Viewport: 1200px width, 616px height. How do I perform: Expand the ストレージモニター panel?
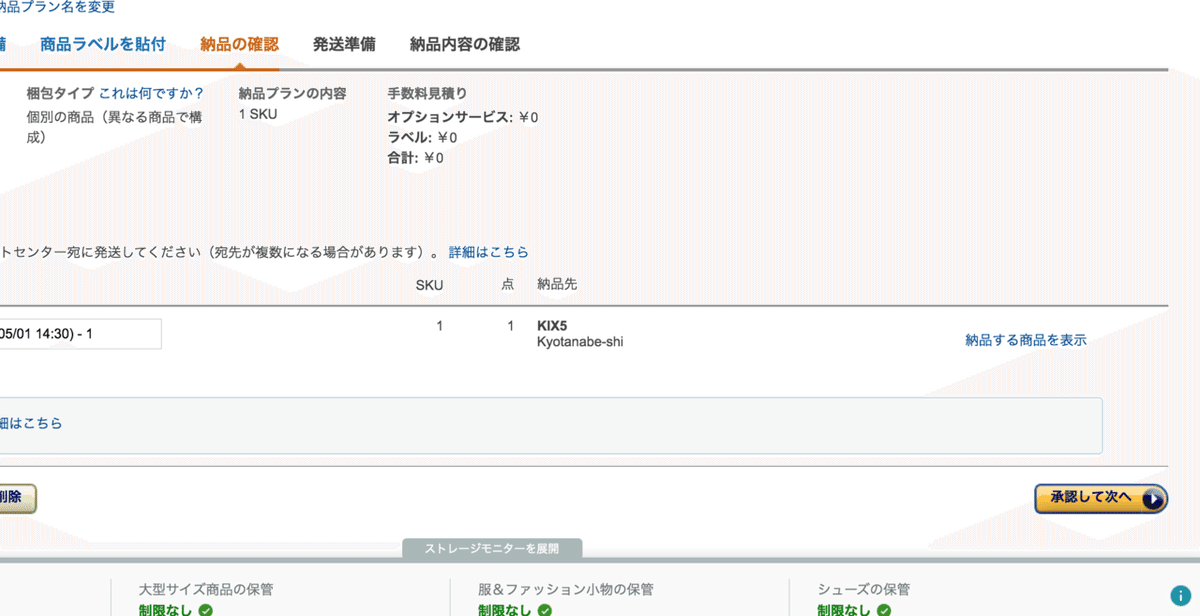point(491,548)
